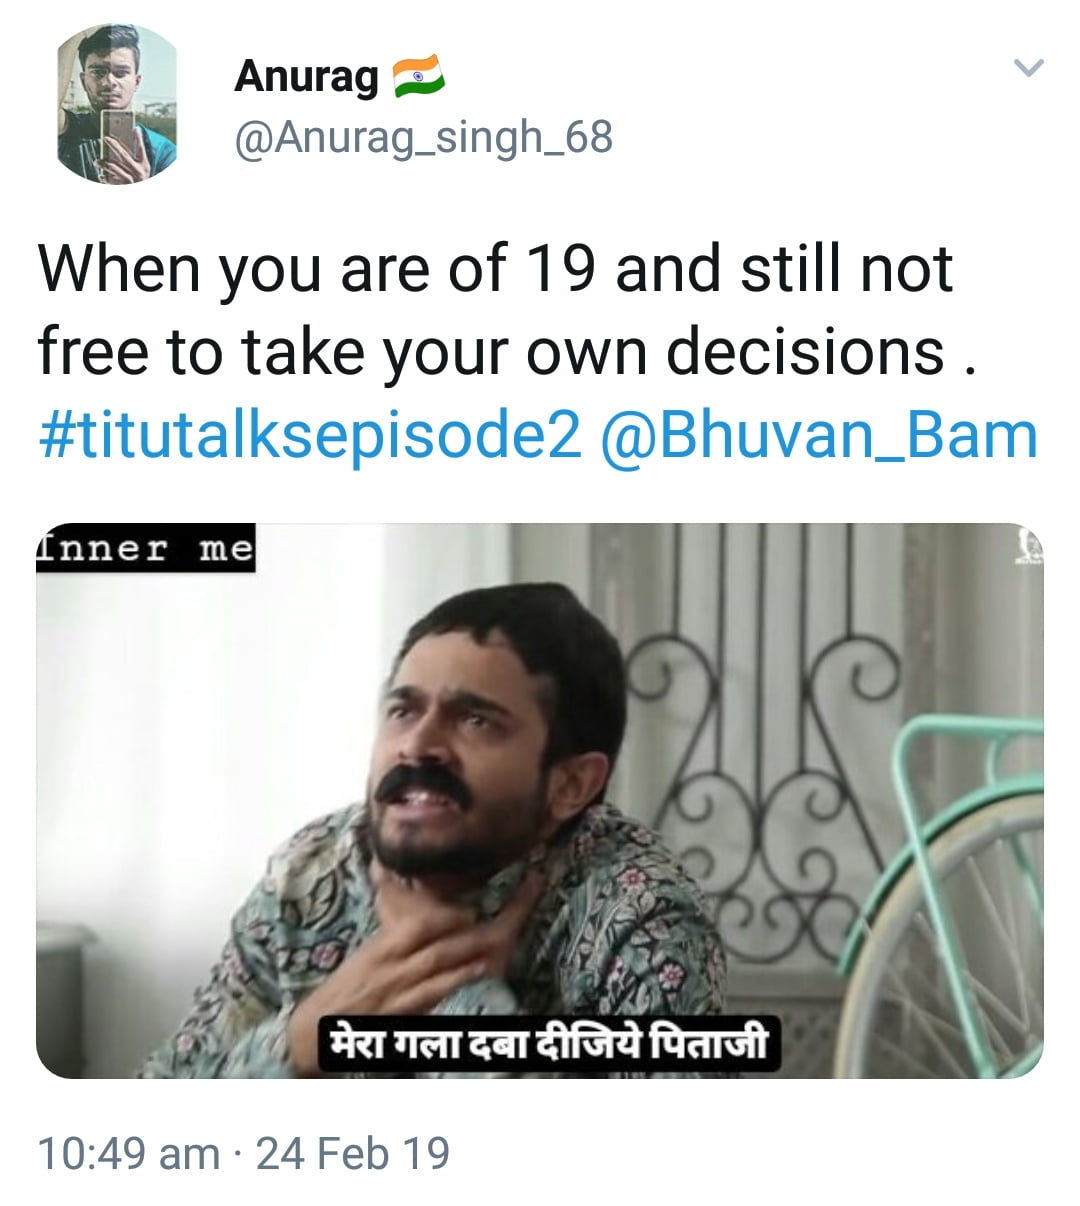View the attached meme image full size

(x=540, y=800)
